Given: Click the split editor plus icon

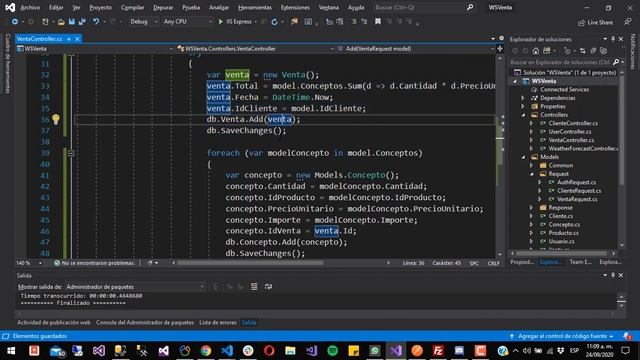Looking at the screenshot, I should pyautogui.click(x=500, y=49).
